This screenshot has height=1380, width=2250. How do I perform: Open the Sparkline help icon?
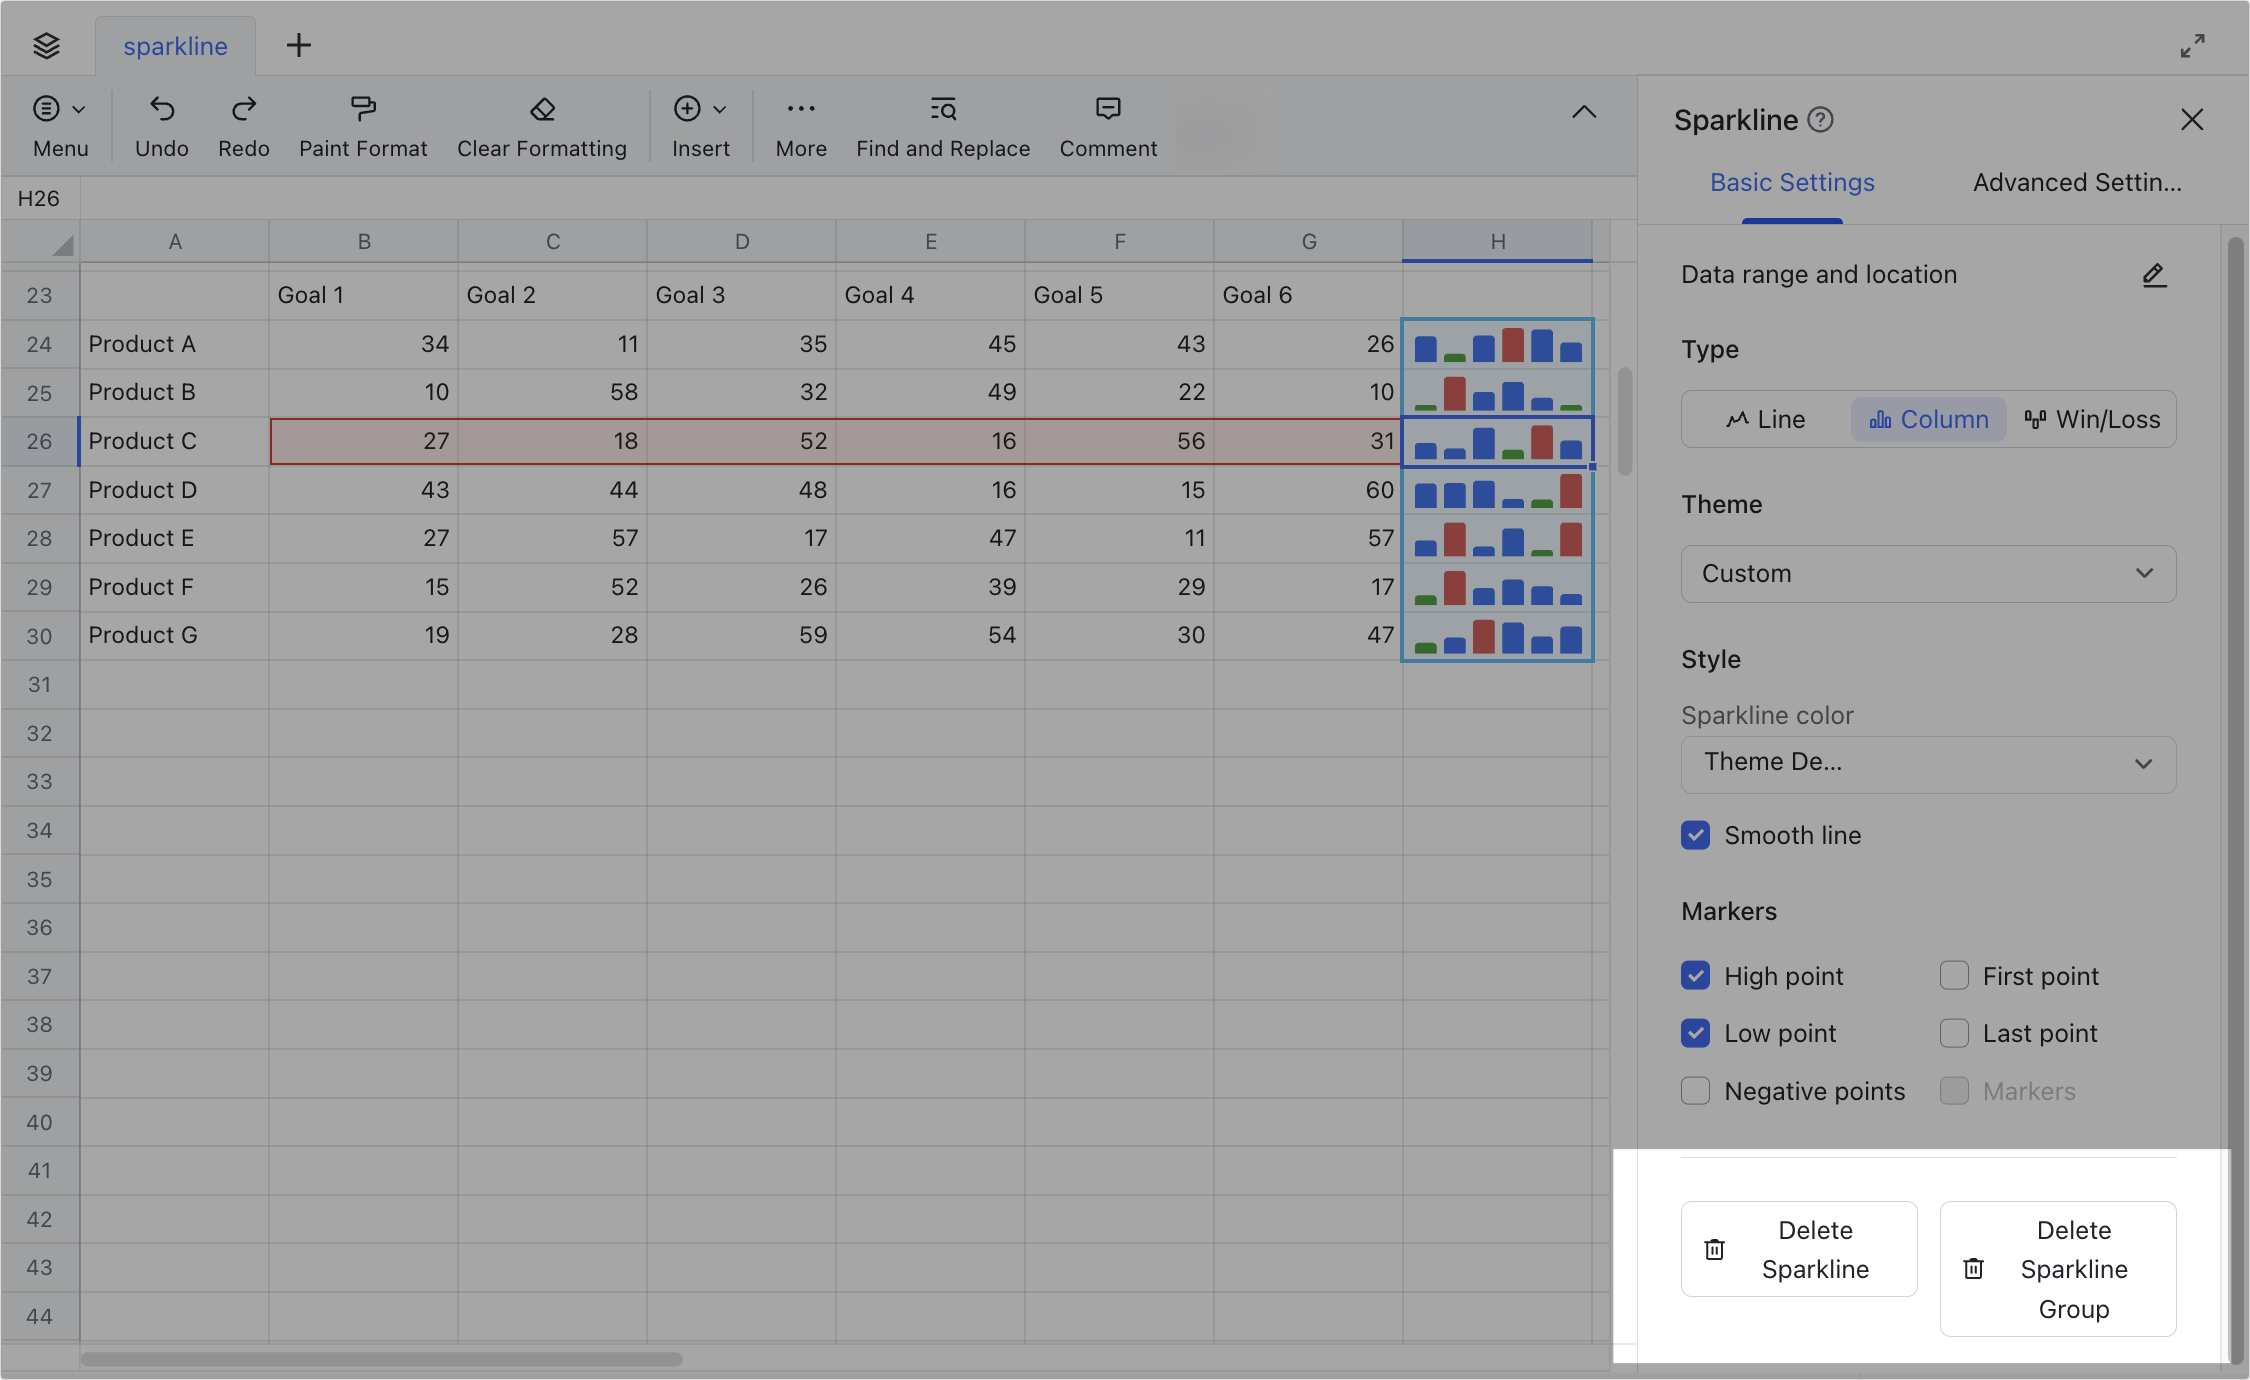point(1822,119)
